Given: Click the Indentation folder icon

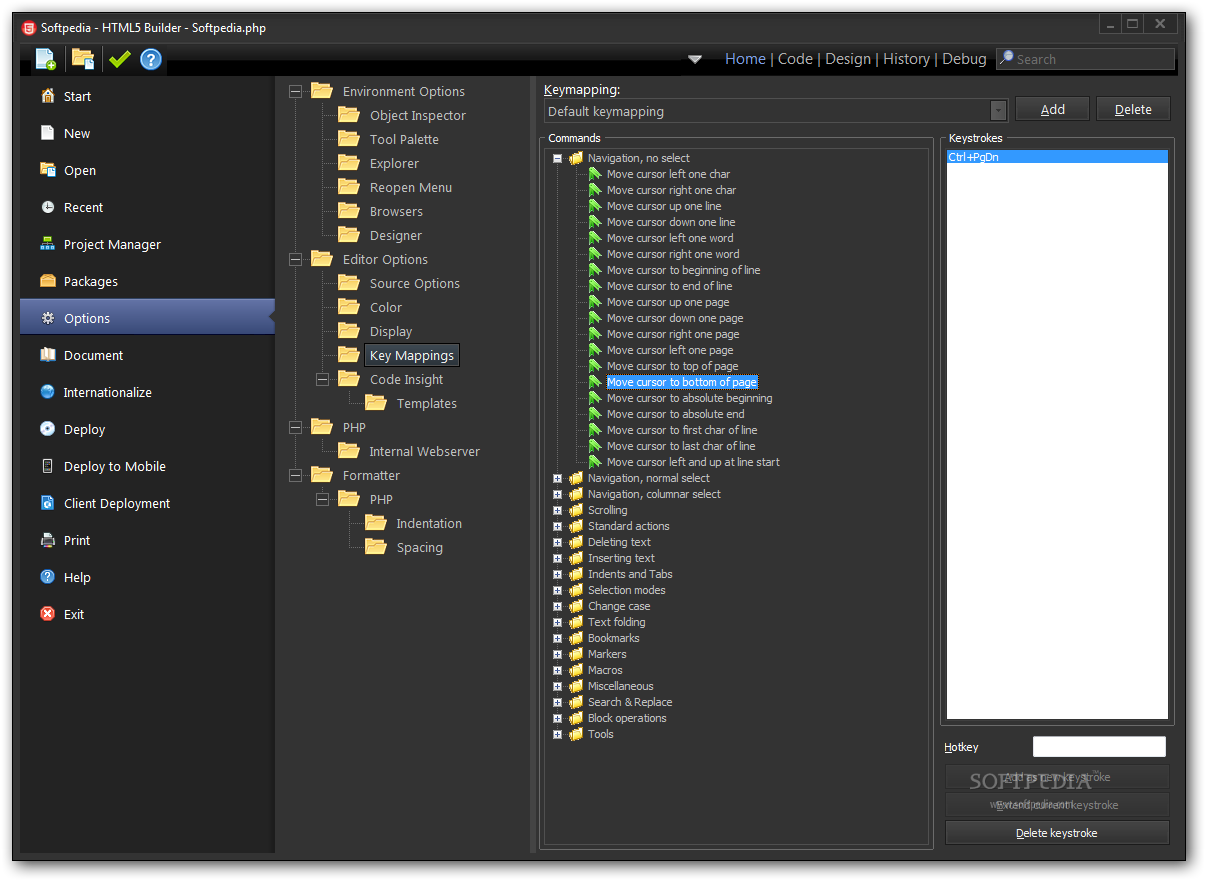Looking at the screenshot, I should click(x=376, y=522).
